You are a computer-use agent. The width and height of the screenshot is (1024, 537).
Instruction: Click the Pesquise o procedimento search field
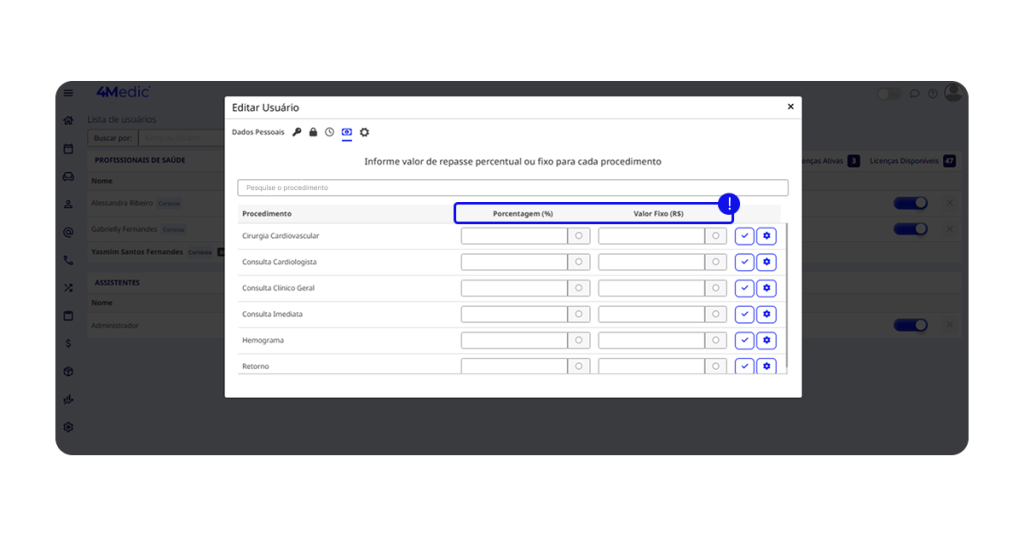512,188
